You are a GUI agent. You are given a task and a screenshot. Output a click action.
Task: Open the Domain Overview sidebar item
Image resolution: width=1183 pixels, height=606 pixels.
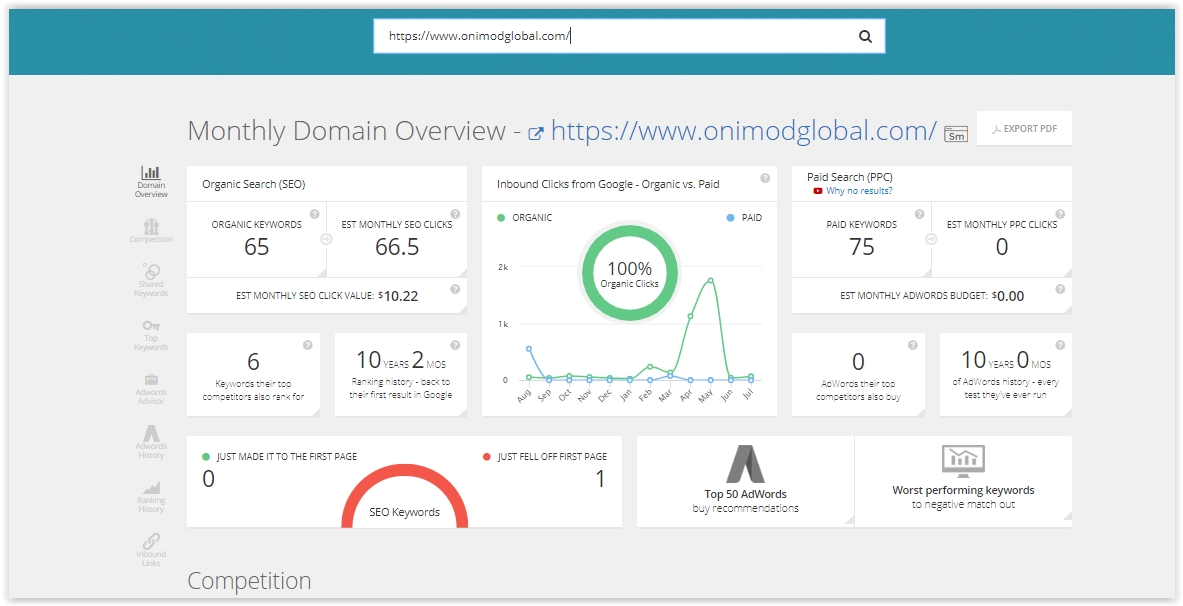tap(151, 183)
